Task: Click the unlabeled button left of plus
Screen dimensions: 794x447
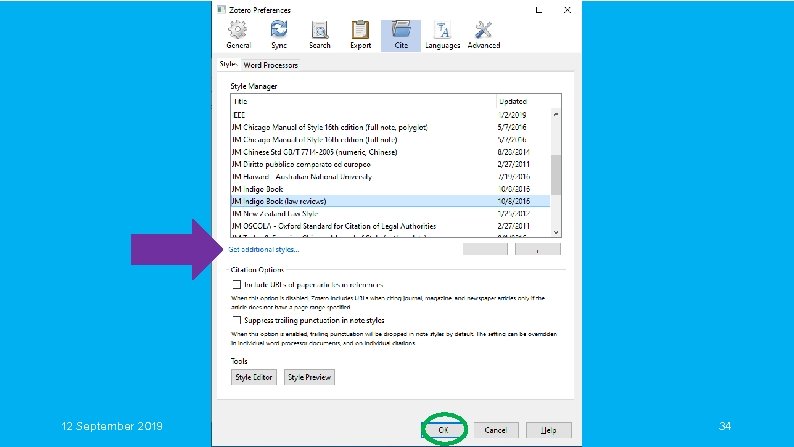Action: coord(485,249)
